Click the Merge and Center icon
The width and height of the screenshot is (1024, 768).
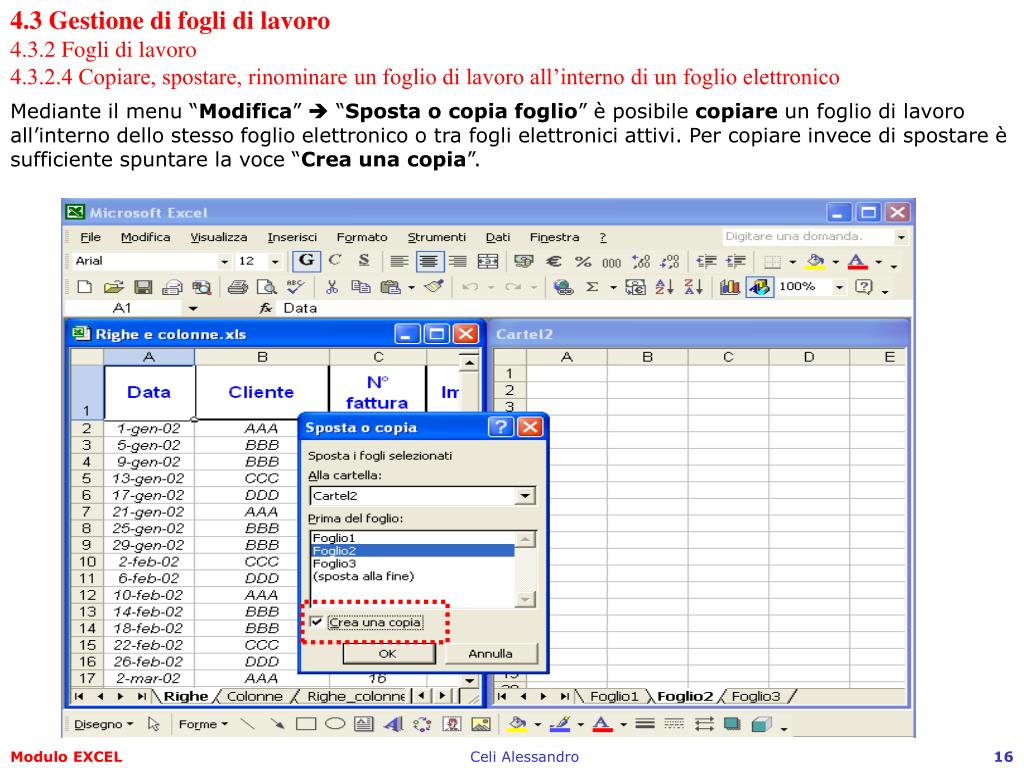488,262
